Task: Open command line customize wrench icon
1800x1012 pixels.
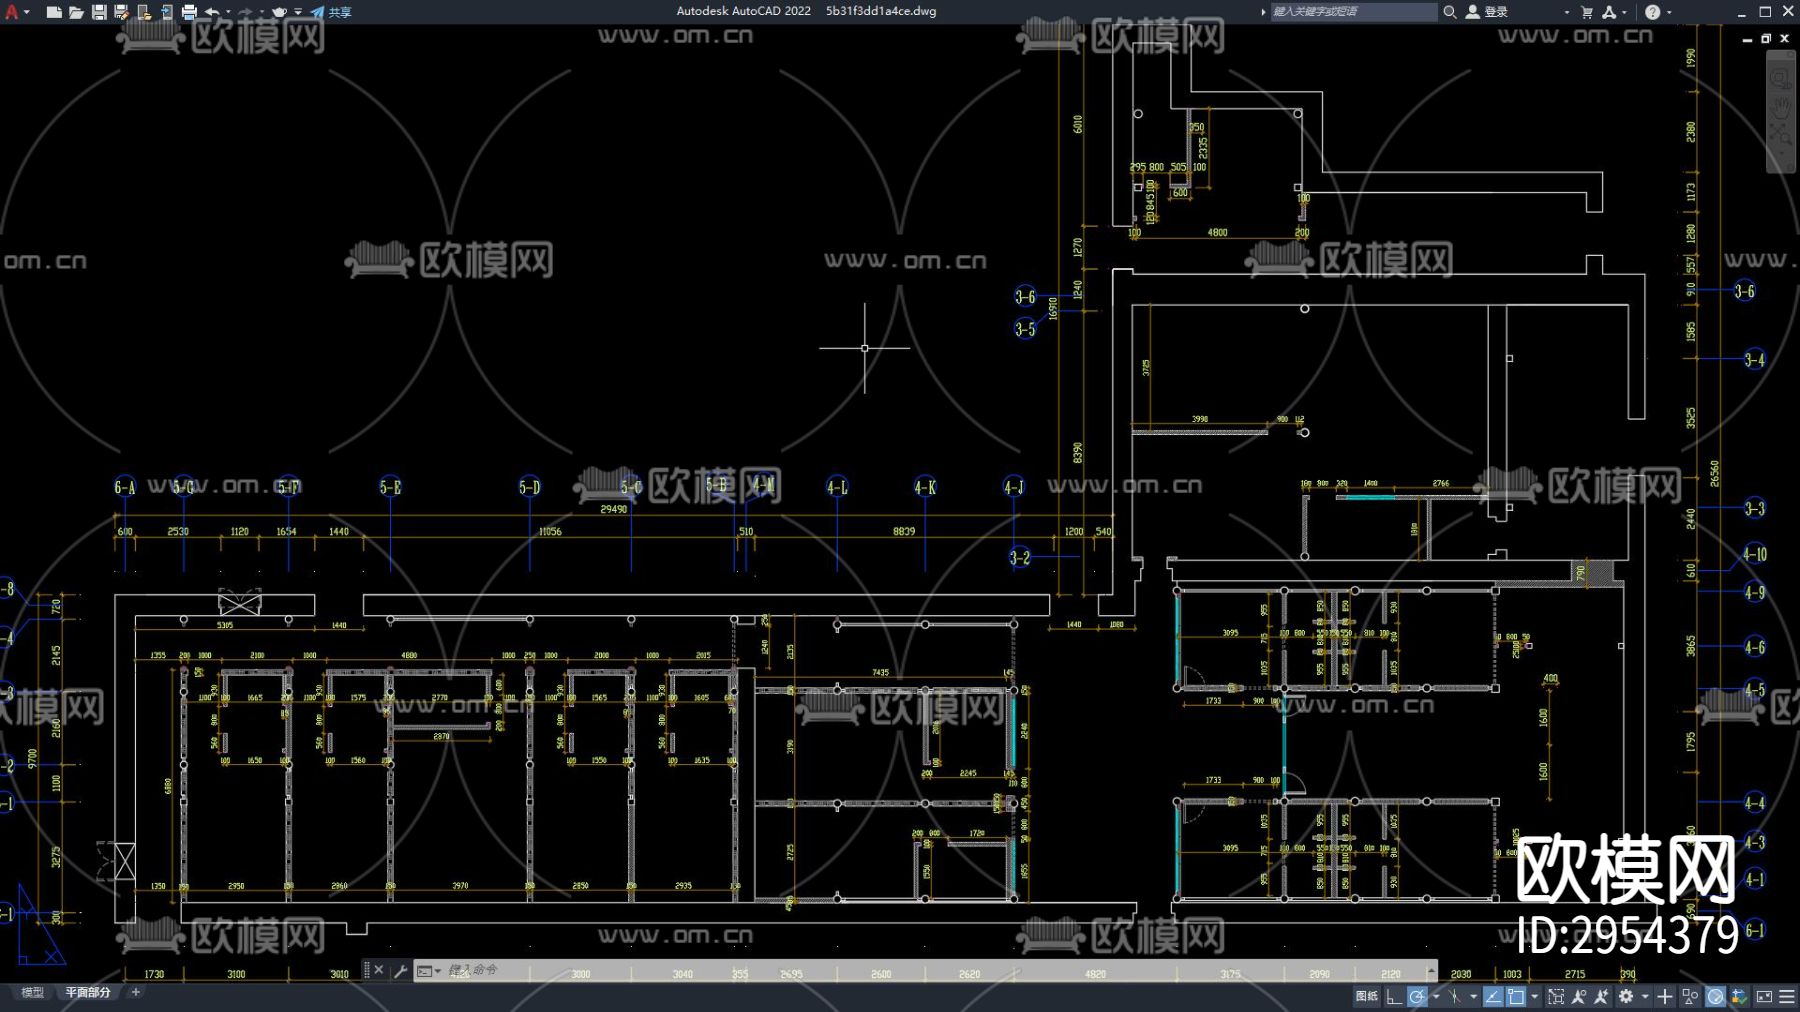Action: 400,970
